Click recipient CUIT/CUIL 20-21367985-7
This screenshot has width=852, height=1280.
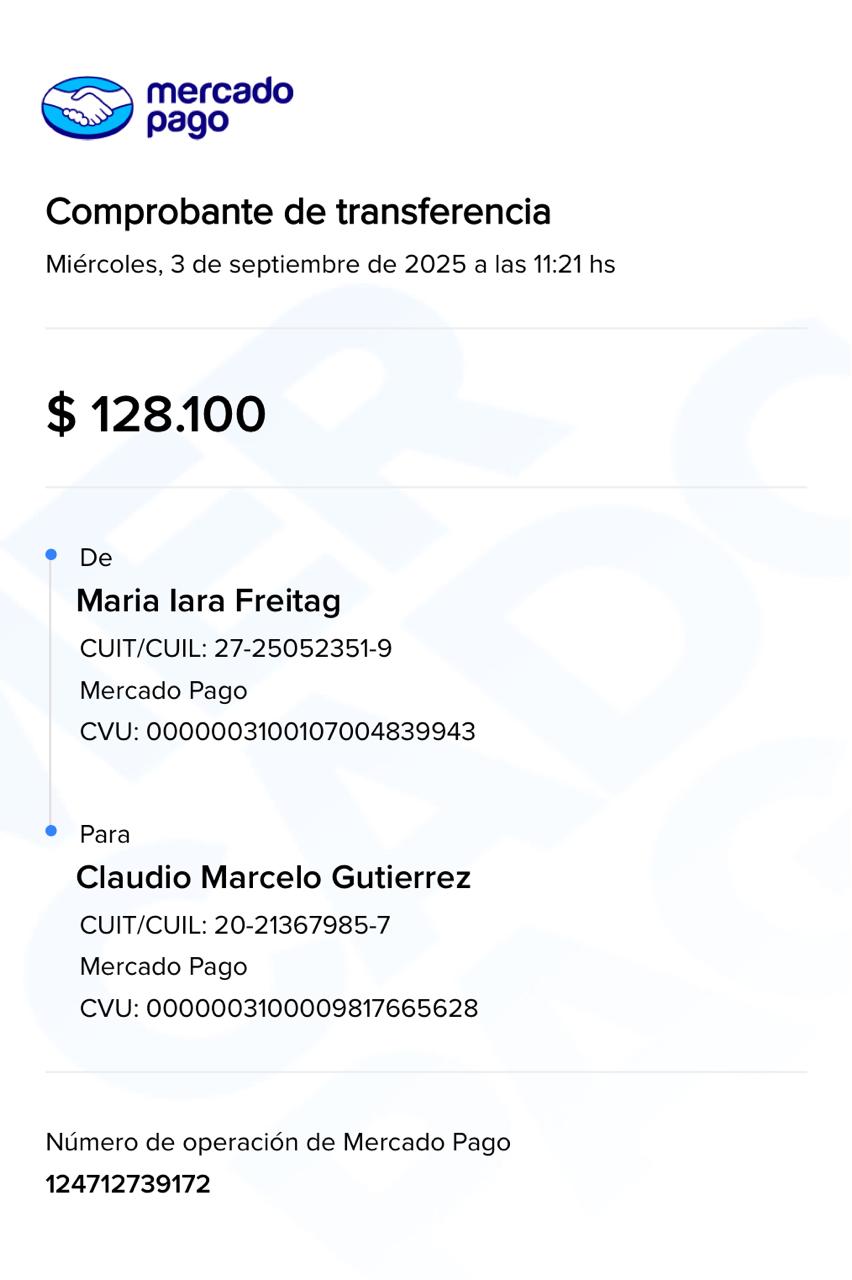pos(235,926)
